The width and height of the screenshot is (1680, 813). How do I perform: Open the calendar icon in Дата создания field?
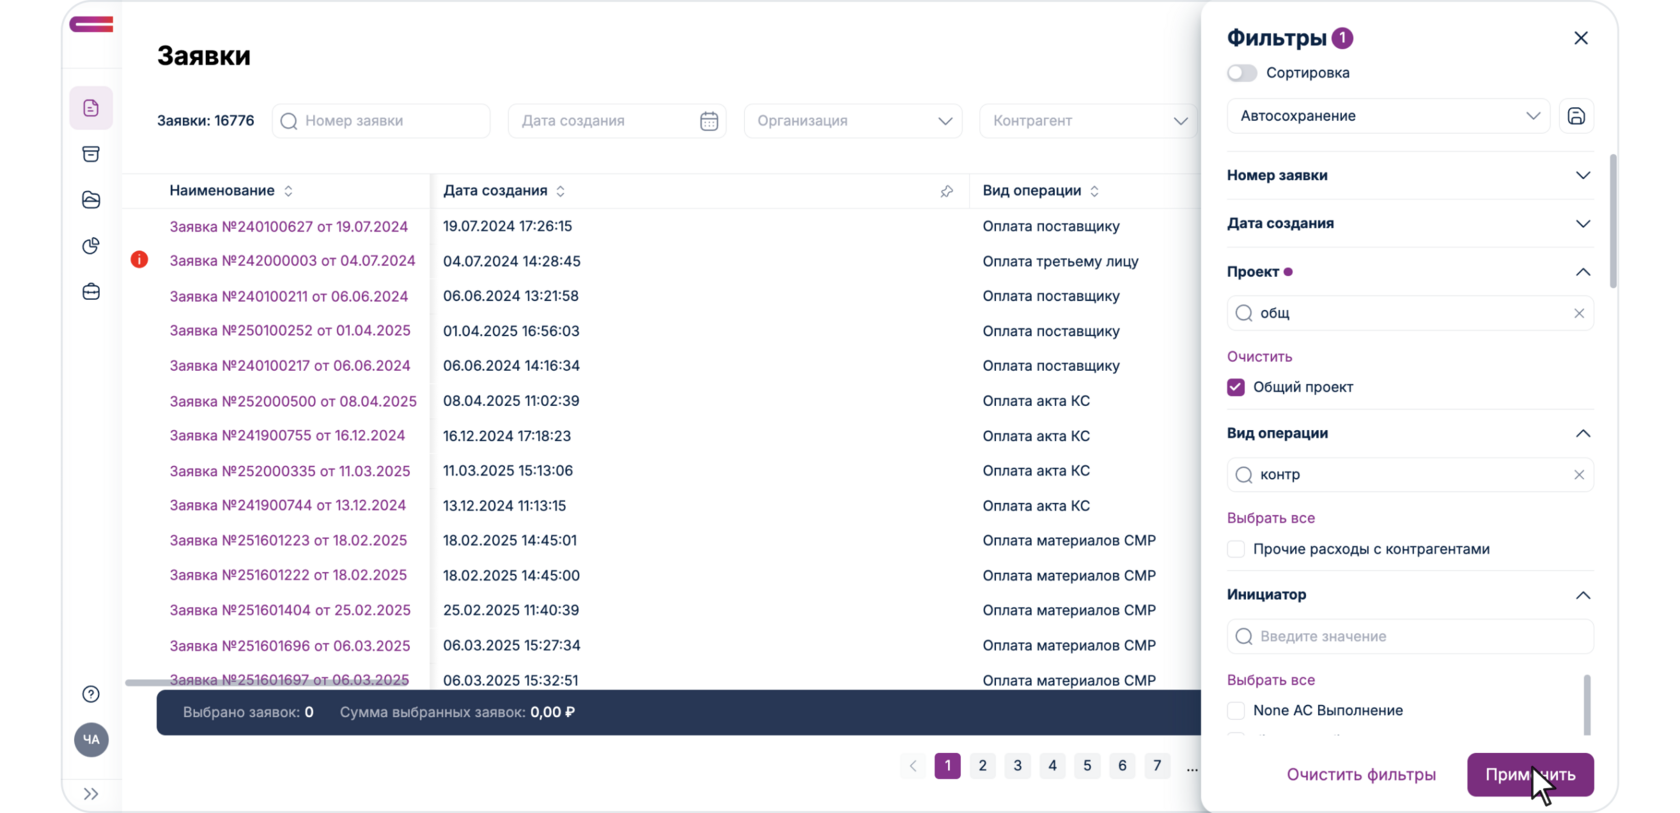709,121
